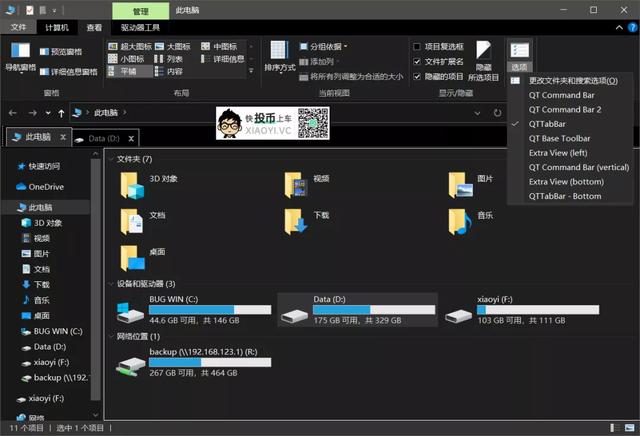Select the 管理 contextual tab

click(141, 11)
